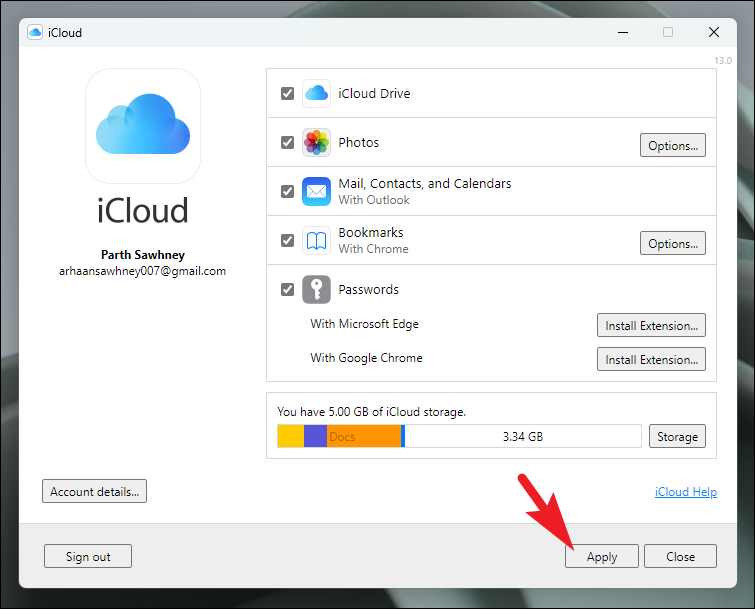755x609 pixels.
Task: Click the Passwords label
Action: [368, 289]
